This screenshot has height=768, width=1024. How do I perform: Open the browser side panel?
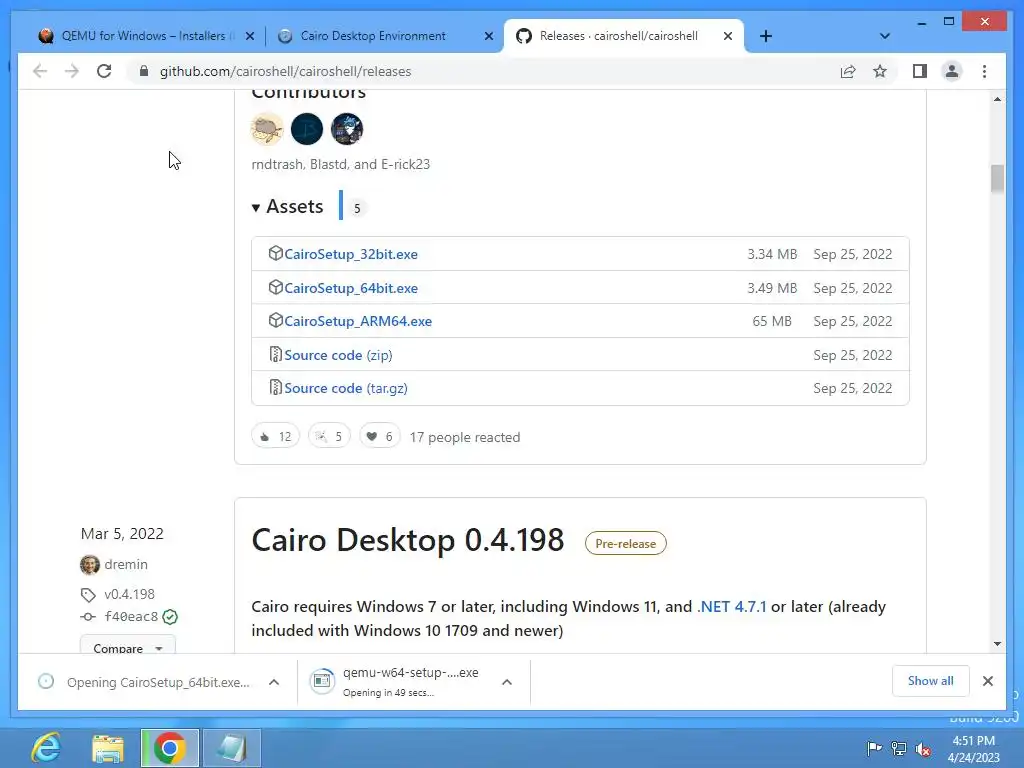(920, 71)
